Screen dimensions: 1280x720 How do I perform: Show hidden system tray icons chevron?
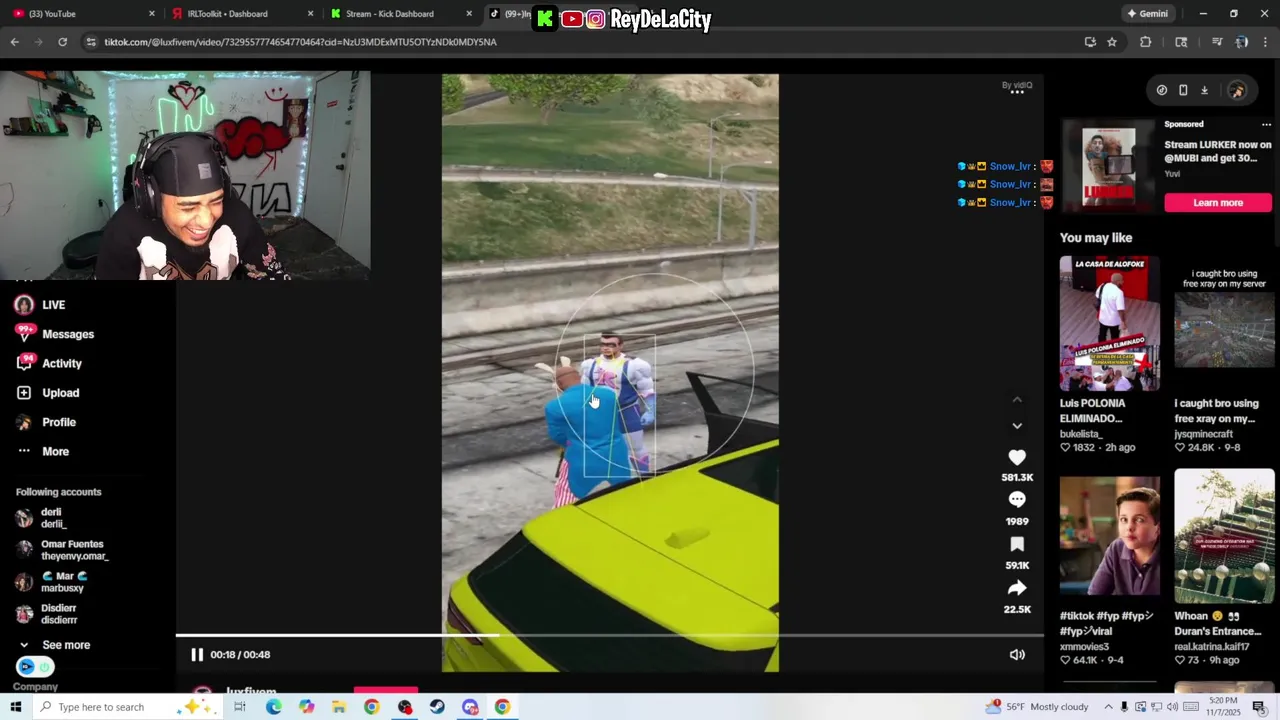pyautogui.click(x=1108, y=707)
